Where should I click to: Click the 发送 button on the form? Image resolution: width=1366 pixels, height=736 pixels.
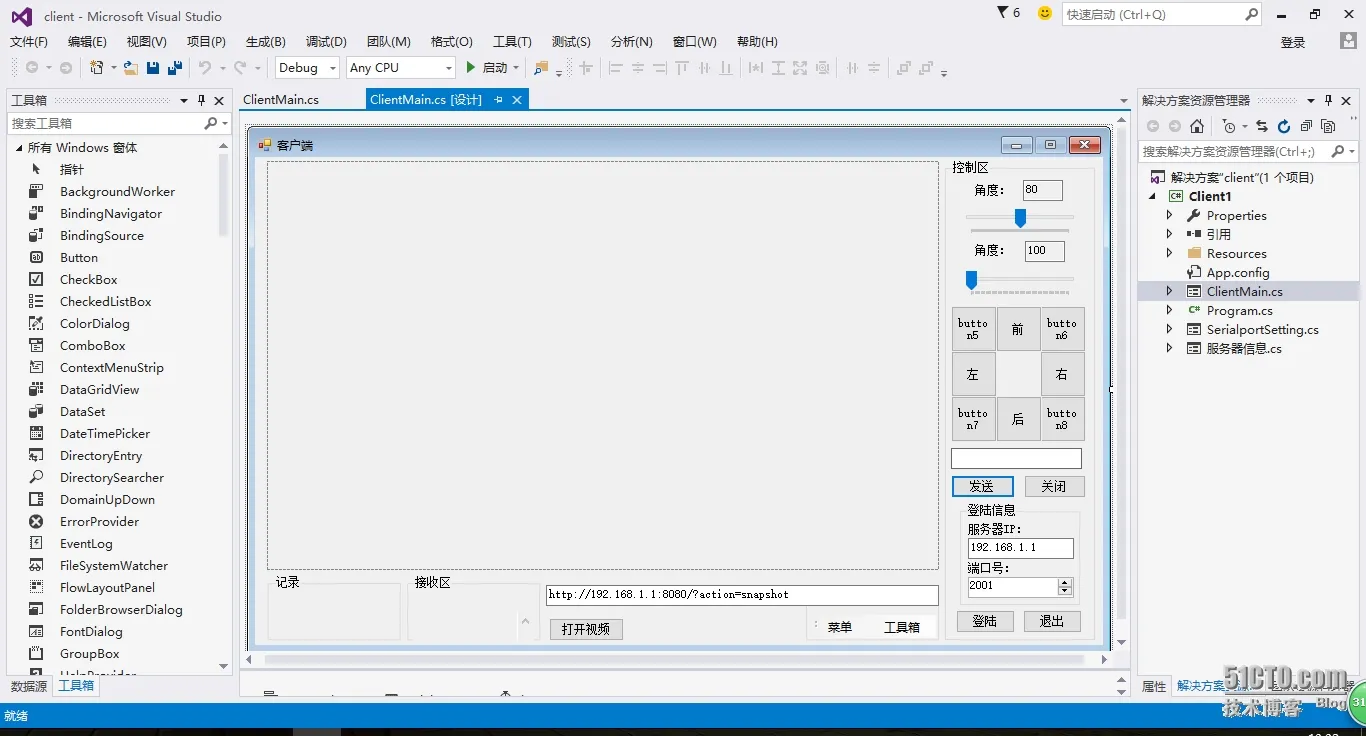coord(982,486)
